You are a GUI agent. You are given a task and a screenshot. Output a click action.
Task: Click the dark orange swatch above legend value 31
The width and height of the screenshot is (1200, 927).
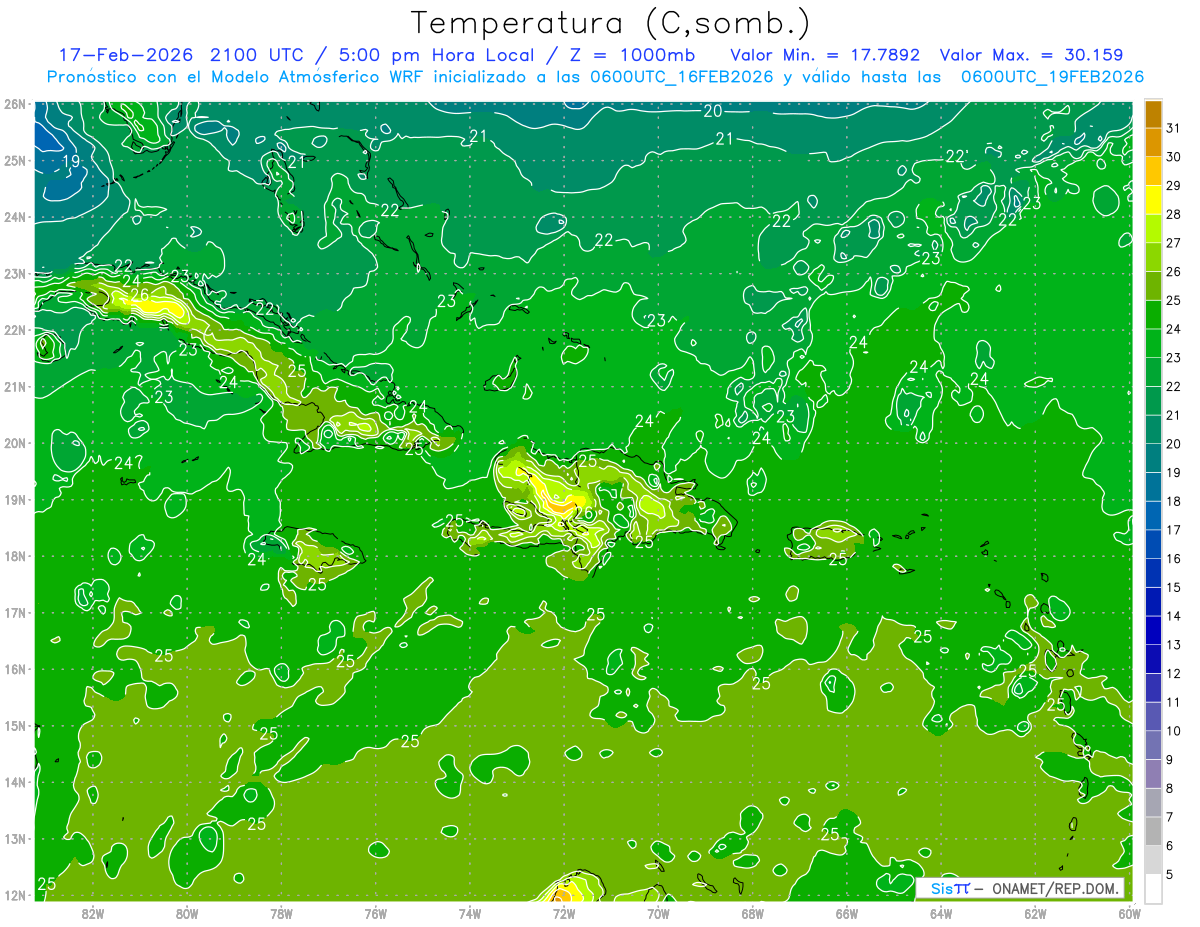(x=1153, y=114)
